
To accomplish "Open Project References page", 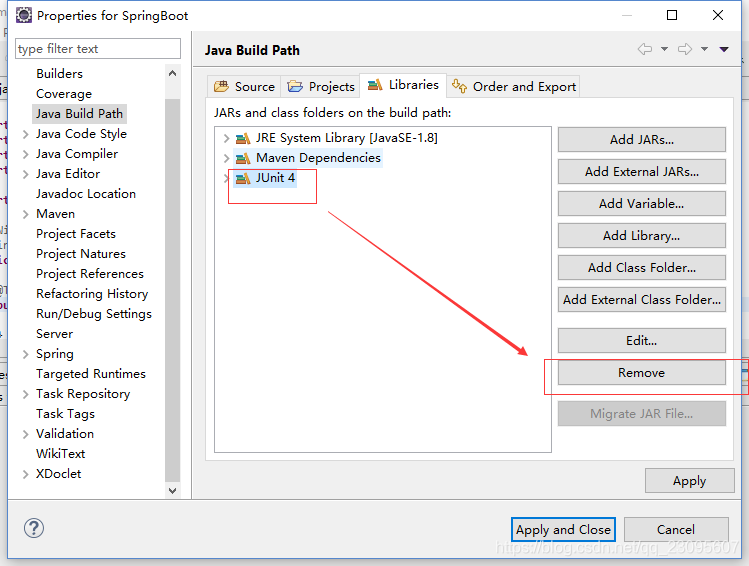I will click(90, 274).
